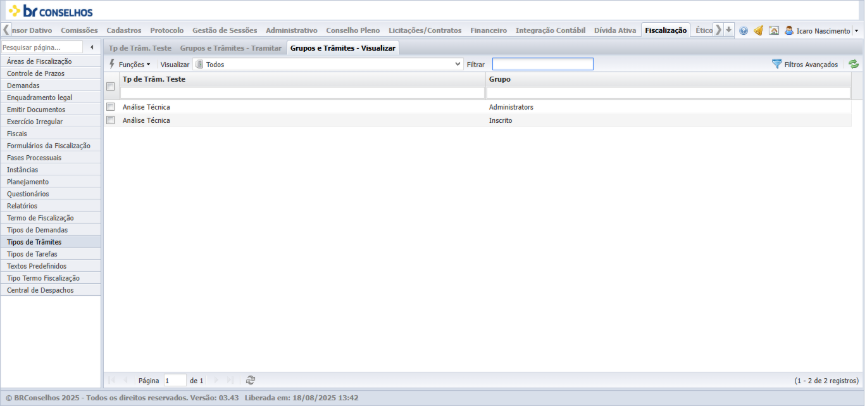Open Exercício Irregular in sidebar
Image resolution: width=865 pixels, height=406 pixels.
click(51, 121)
